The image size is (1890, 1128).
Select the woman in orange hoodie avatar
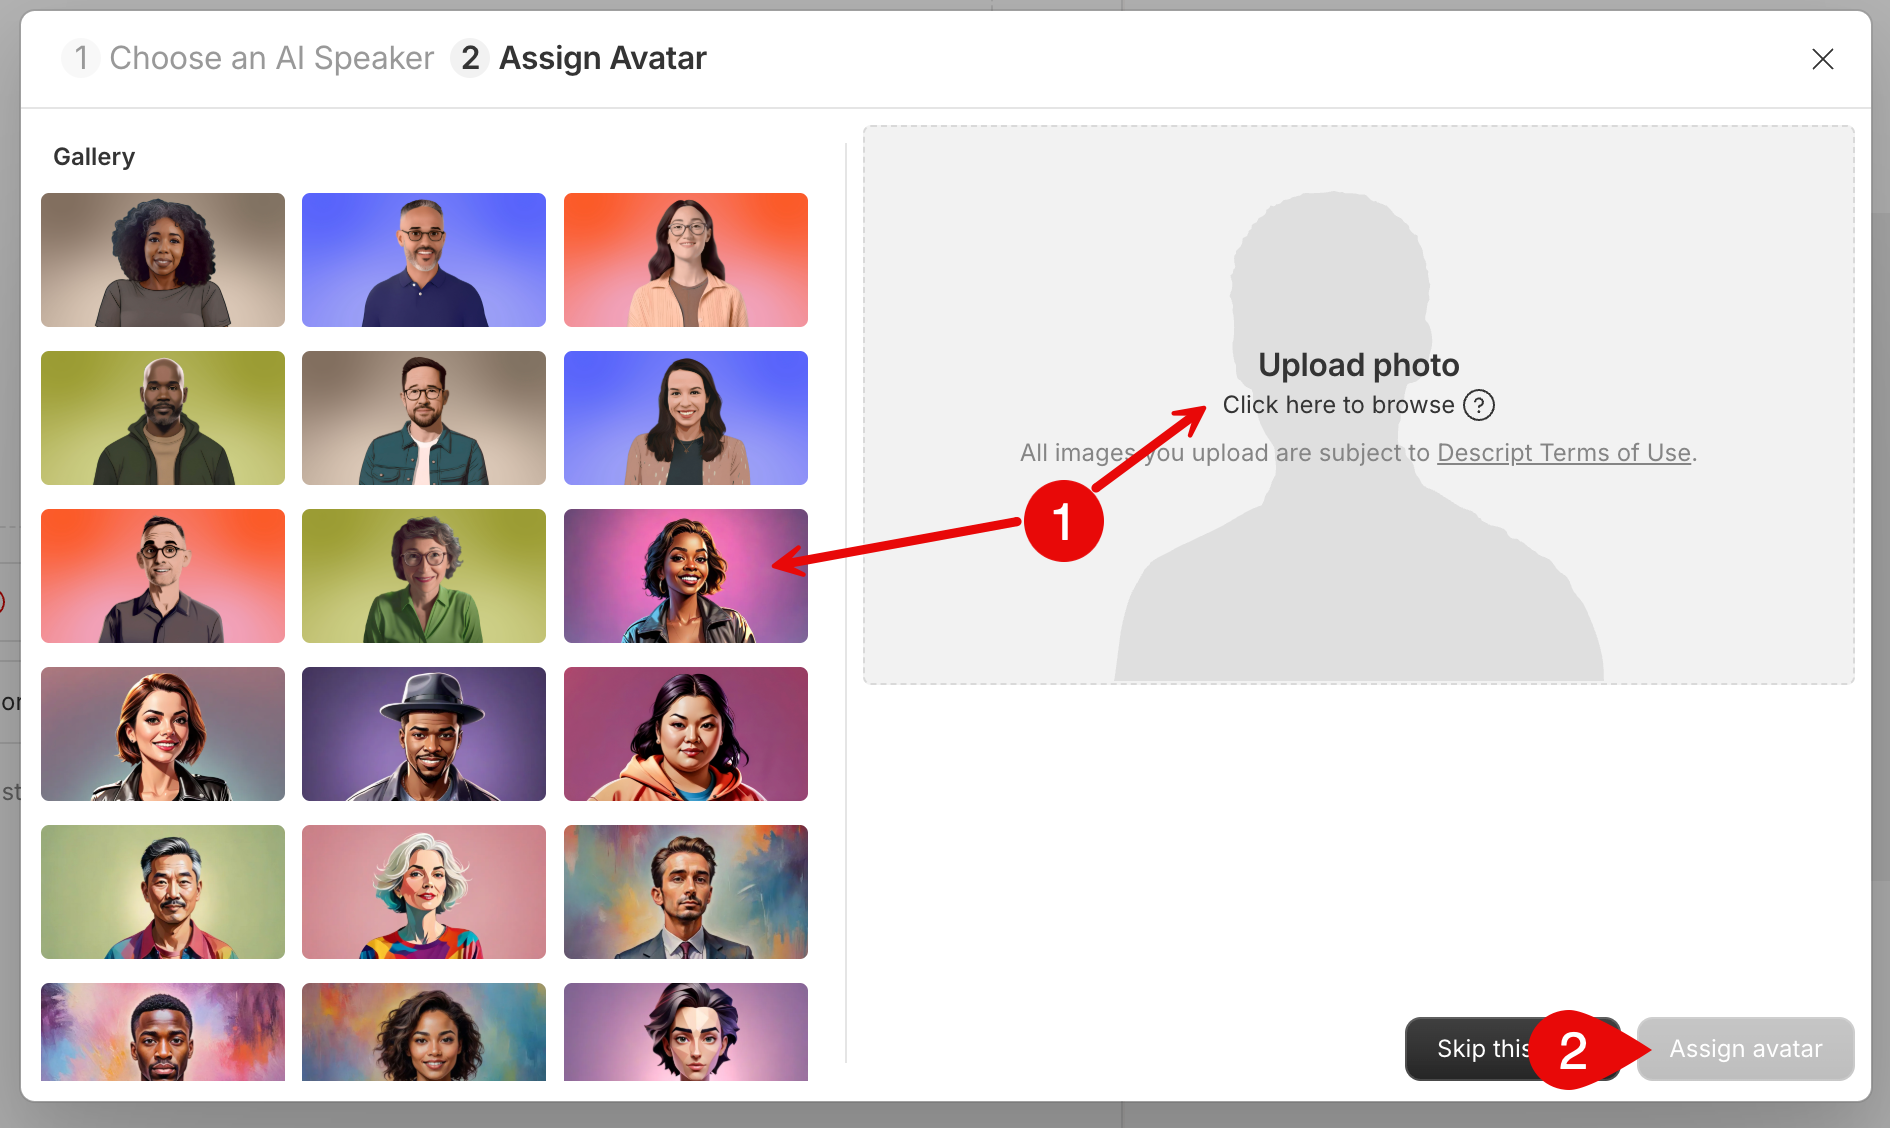(x=685, y=734)
